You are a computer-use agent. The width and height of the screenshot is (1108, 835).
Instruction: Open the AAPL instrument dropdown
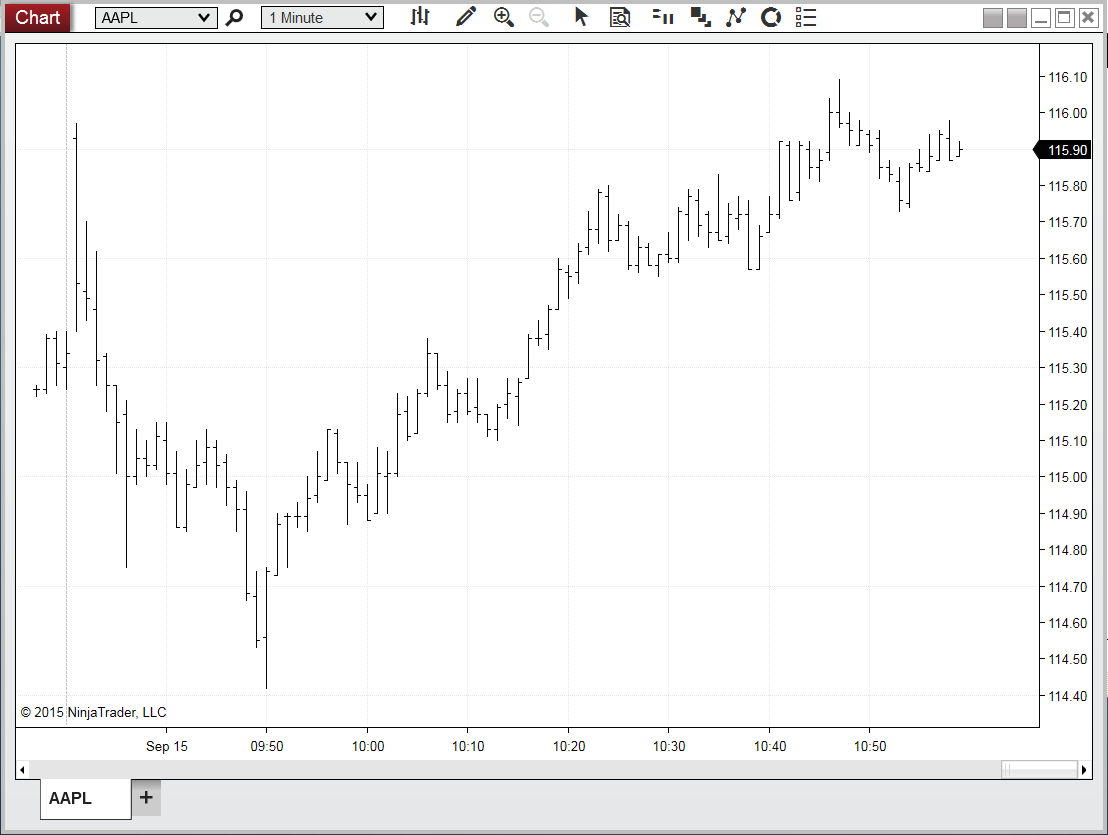[155, 18]
